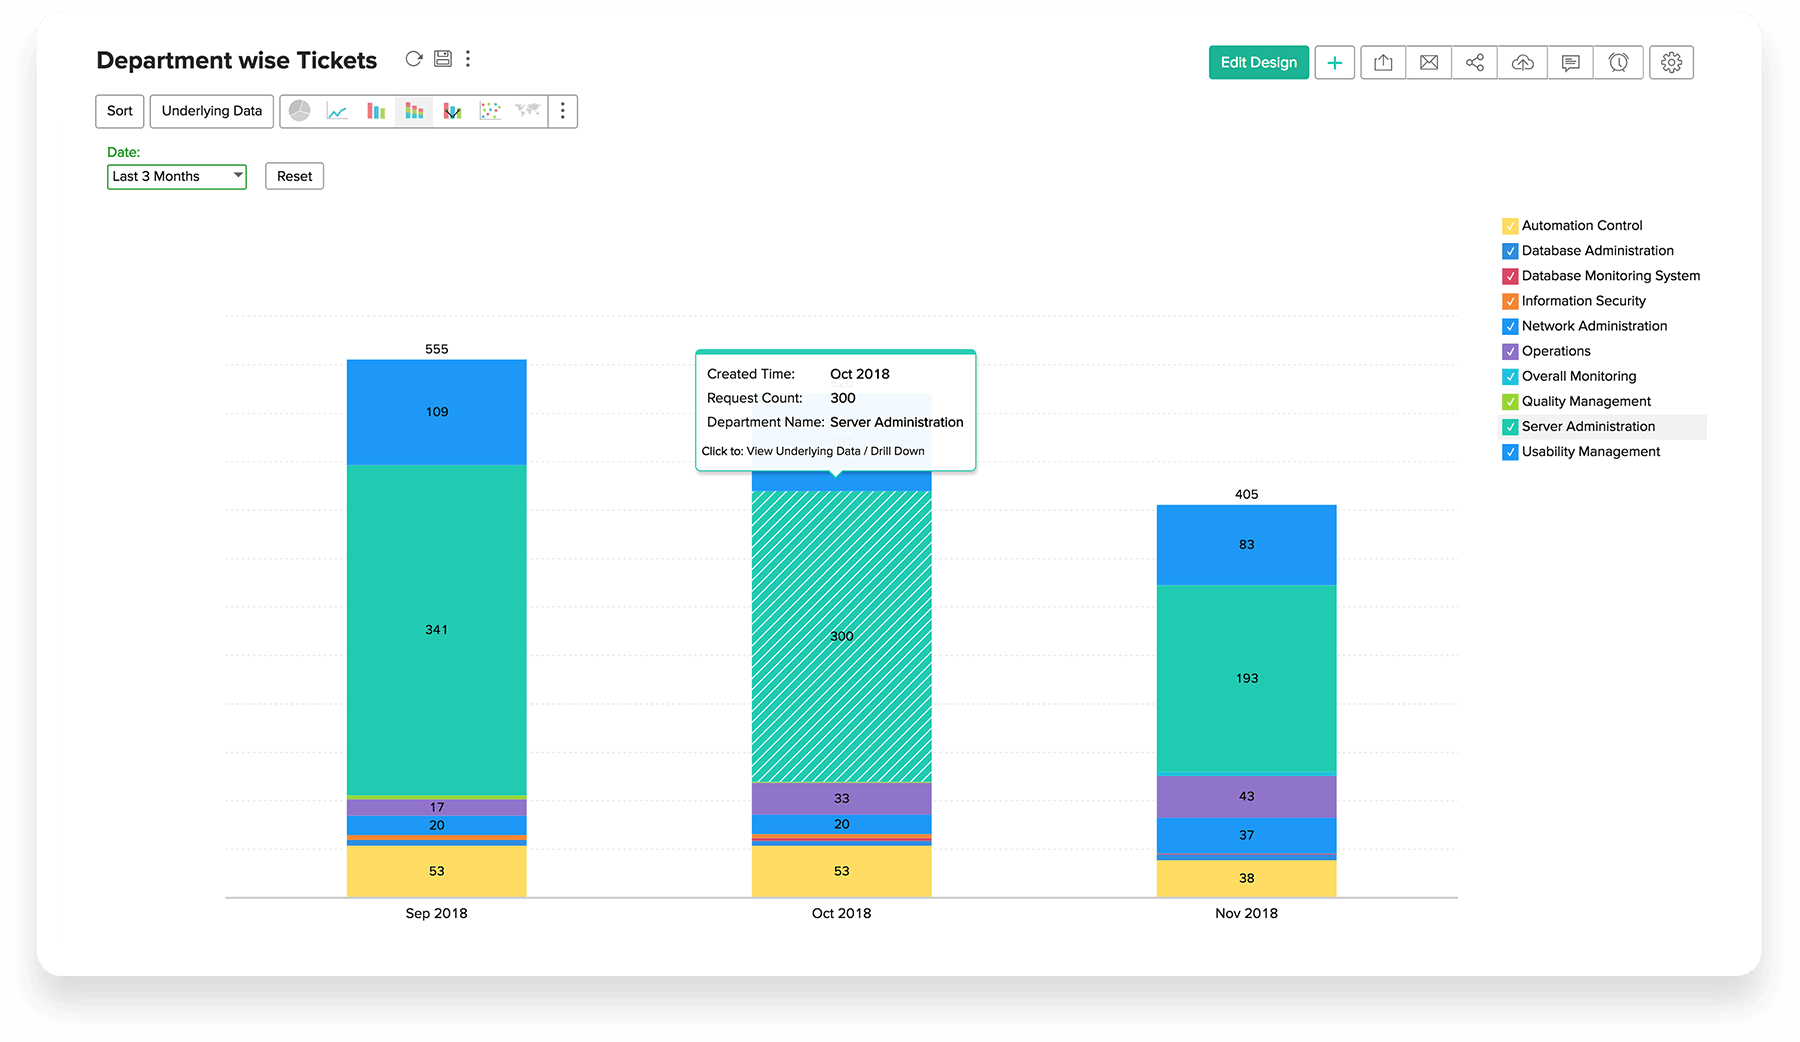1800x1042 pixels.
Task: Click the refresh icon beside the title
Action: [413, 59]
